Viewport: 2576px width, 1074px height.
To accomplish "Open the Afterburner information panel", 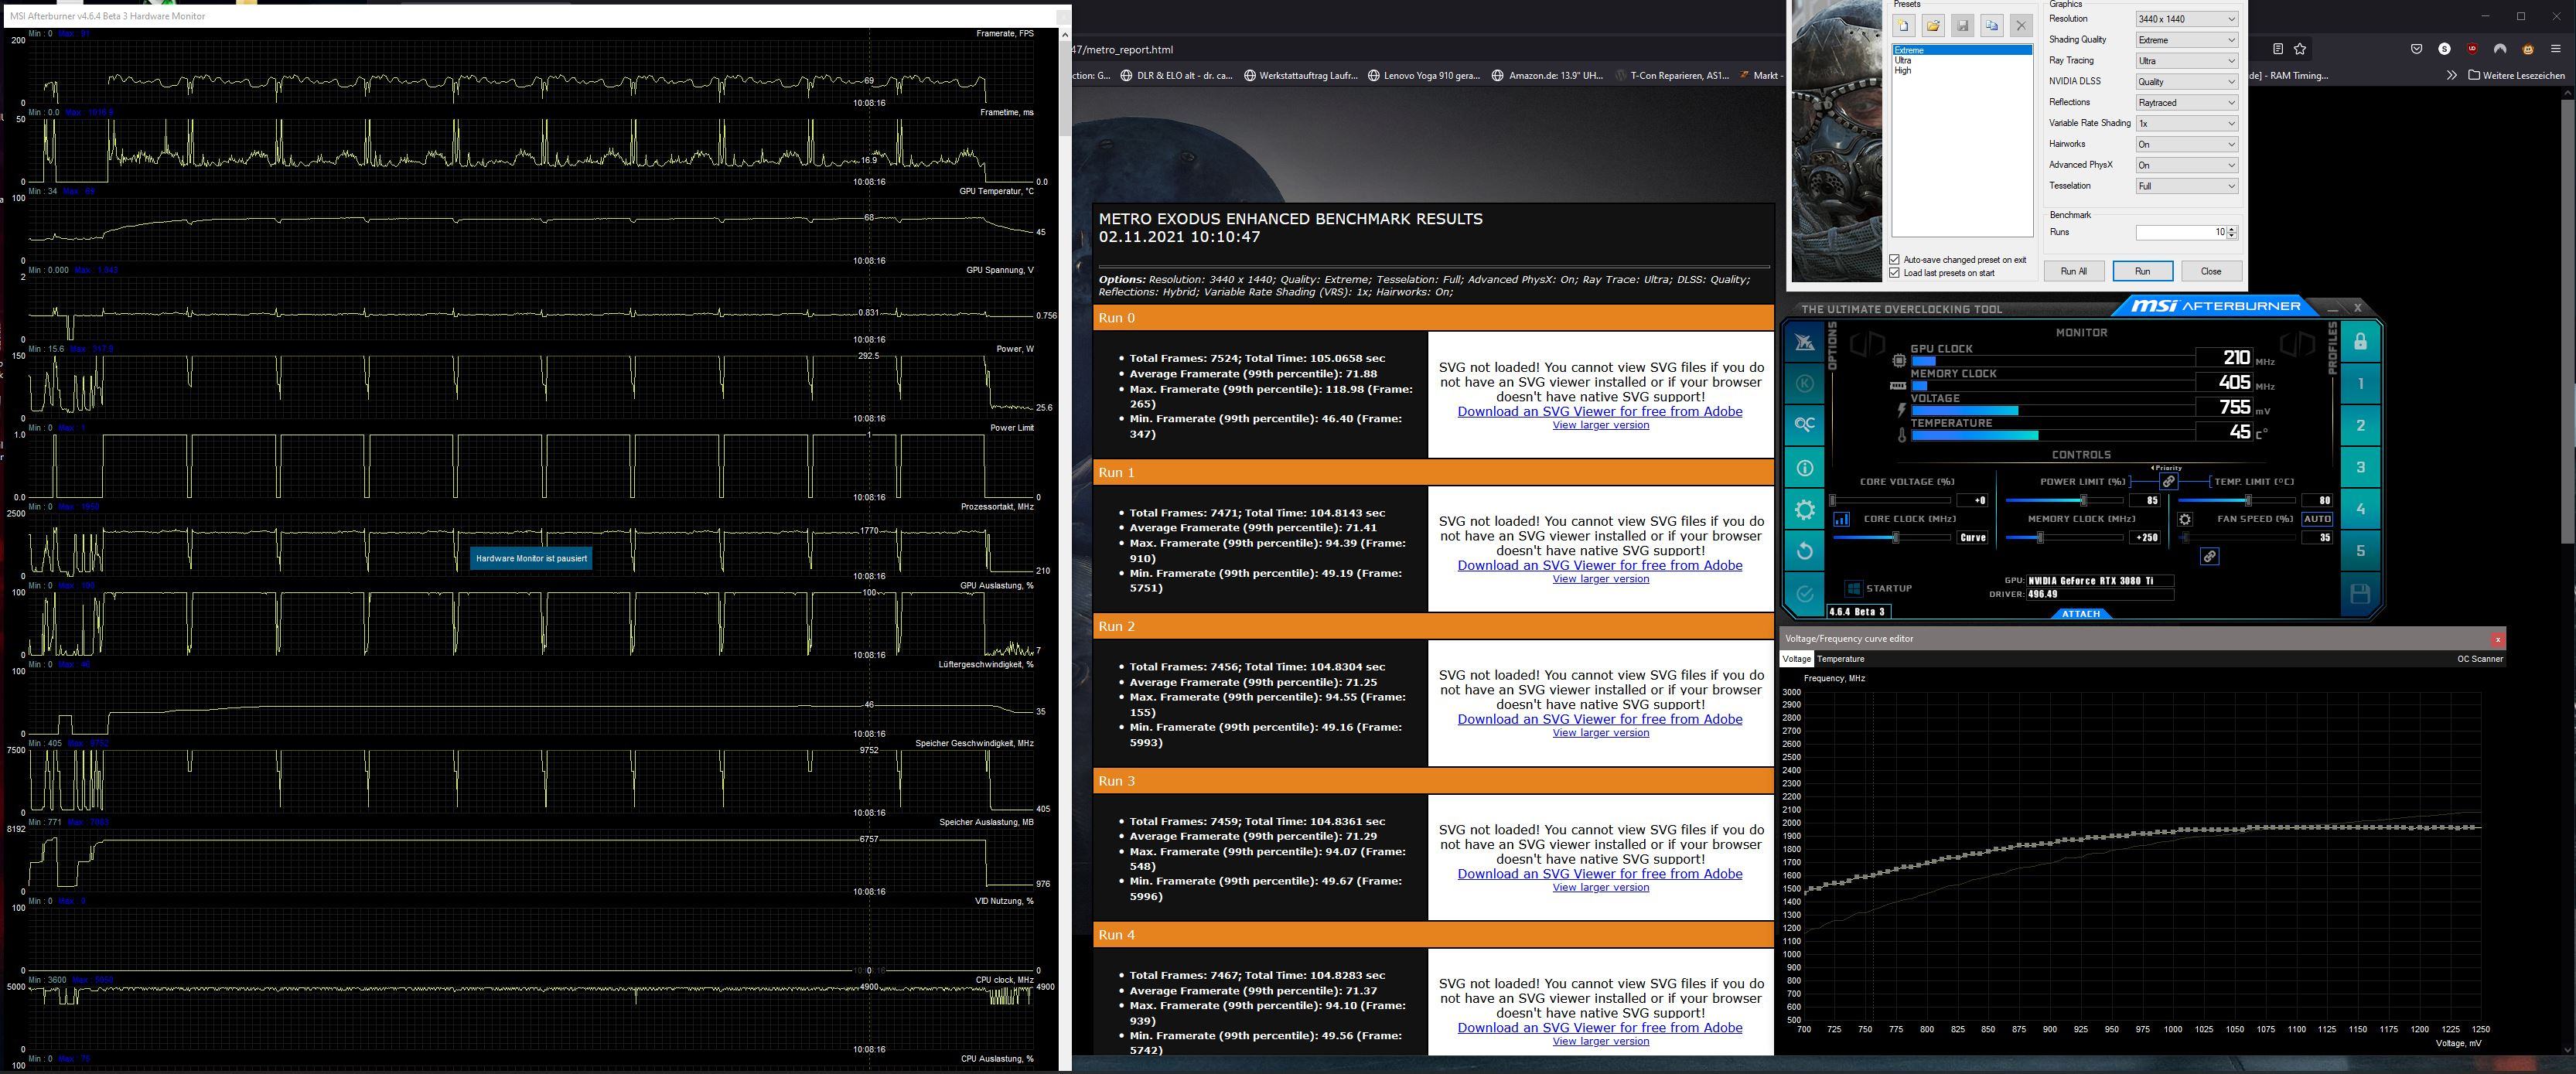I will pyautogui.click(x=1805, y=467).
